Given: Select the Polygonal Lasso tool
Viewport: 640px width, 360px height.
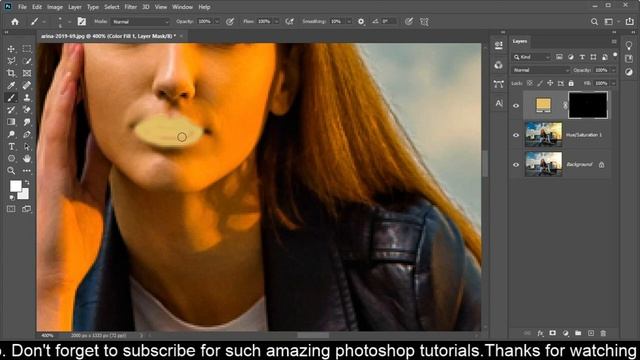Looking at the screenshot, I should pyautogui.click(x=11, y=61).
